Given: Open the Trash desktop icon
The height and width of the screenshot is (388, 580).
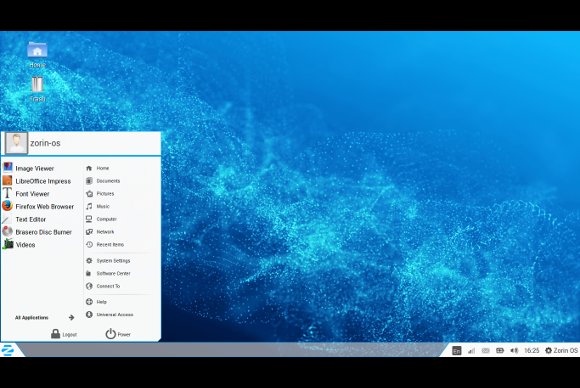Looking at the screenshot, I should tap(37, 89).
